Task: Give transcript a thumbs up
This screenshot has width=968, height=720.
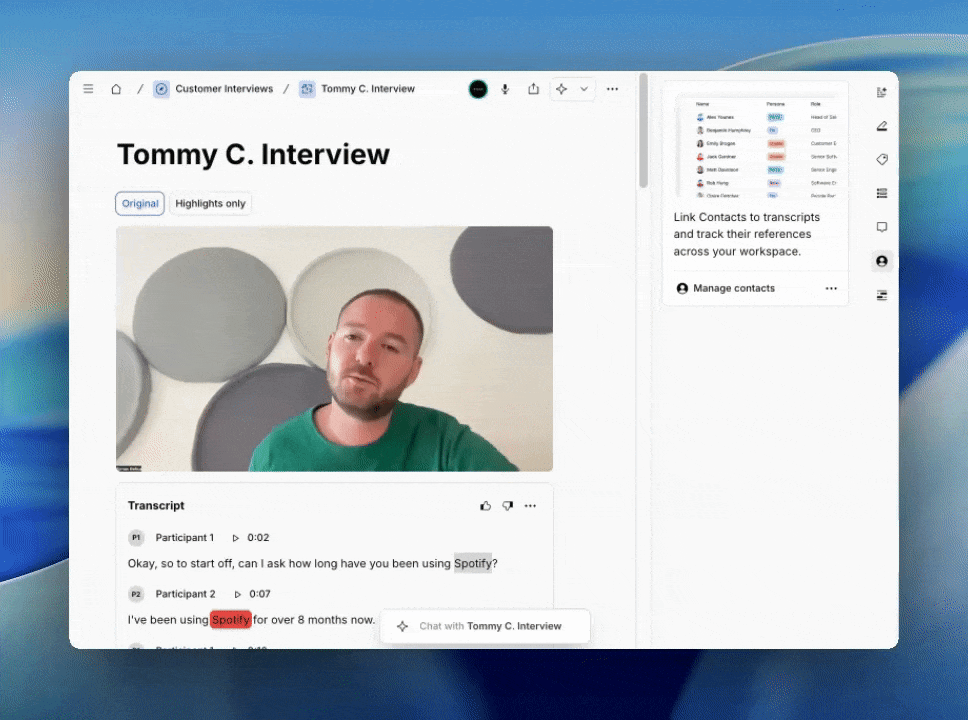Action: [486, 506]
